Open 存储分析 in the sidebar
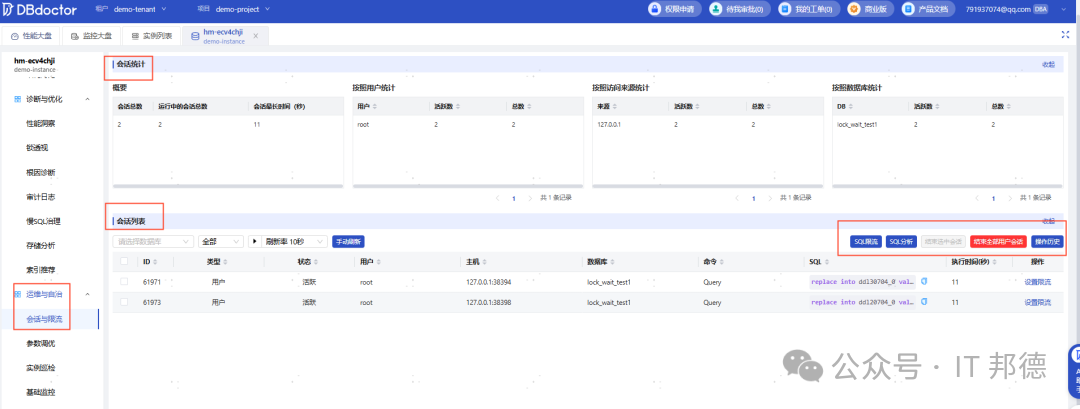Viewport: 1080px width, 409px height. coord(41,245)
